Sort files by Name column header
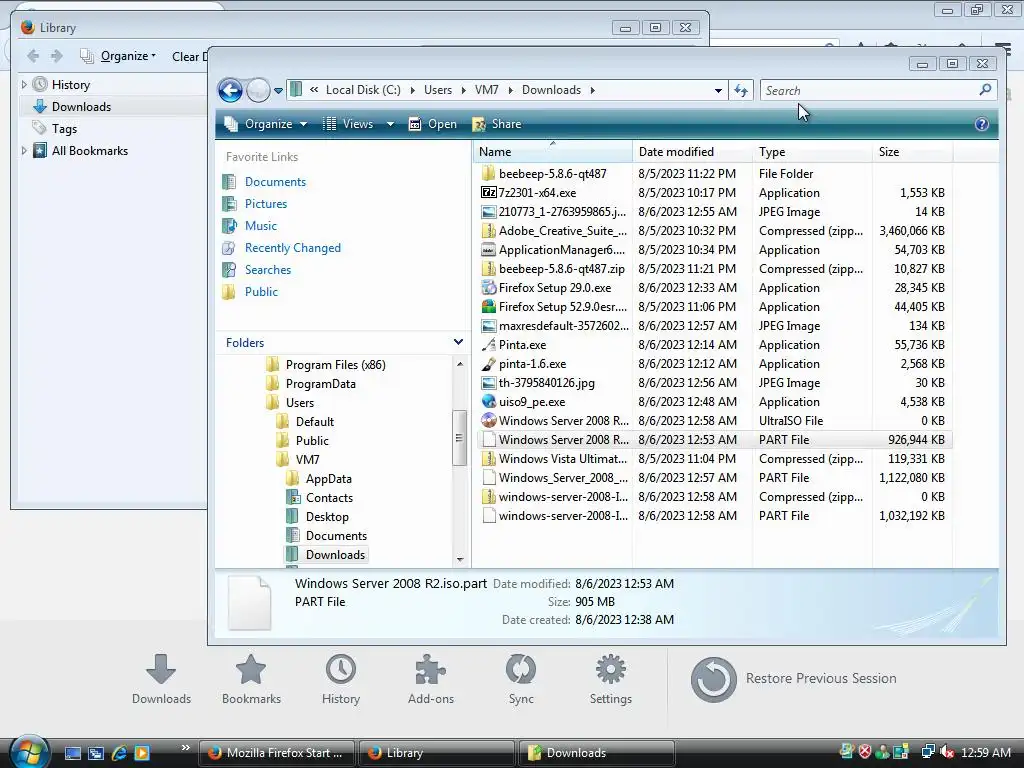Screen dimensions: 1024x768 click(552, 152)
